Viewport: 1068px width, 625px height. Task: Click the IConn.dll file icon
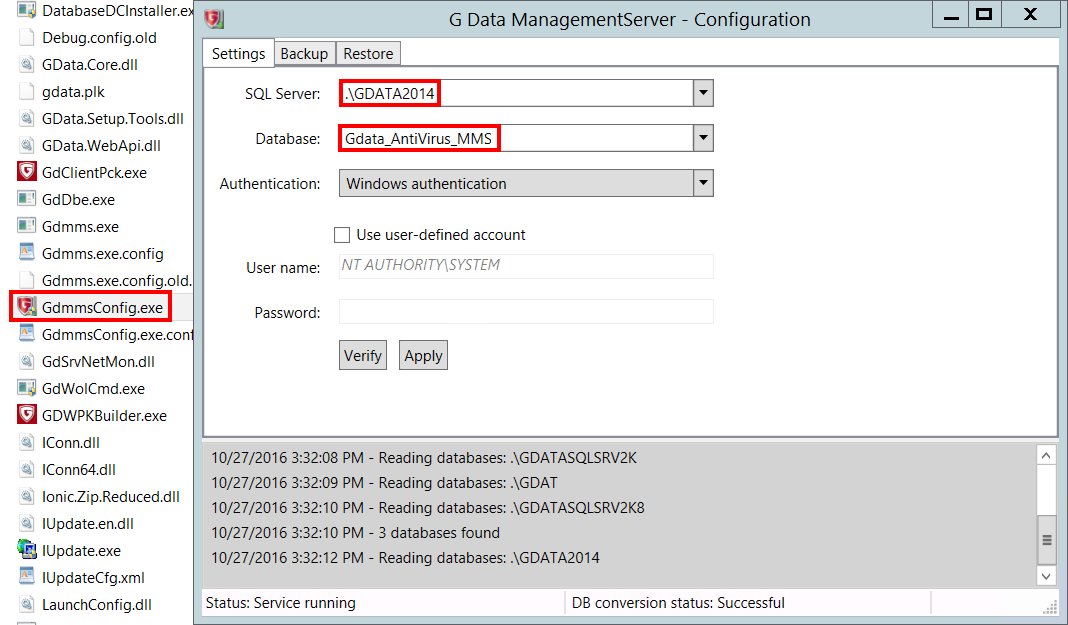click(x=27, y=443)
